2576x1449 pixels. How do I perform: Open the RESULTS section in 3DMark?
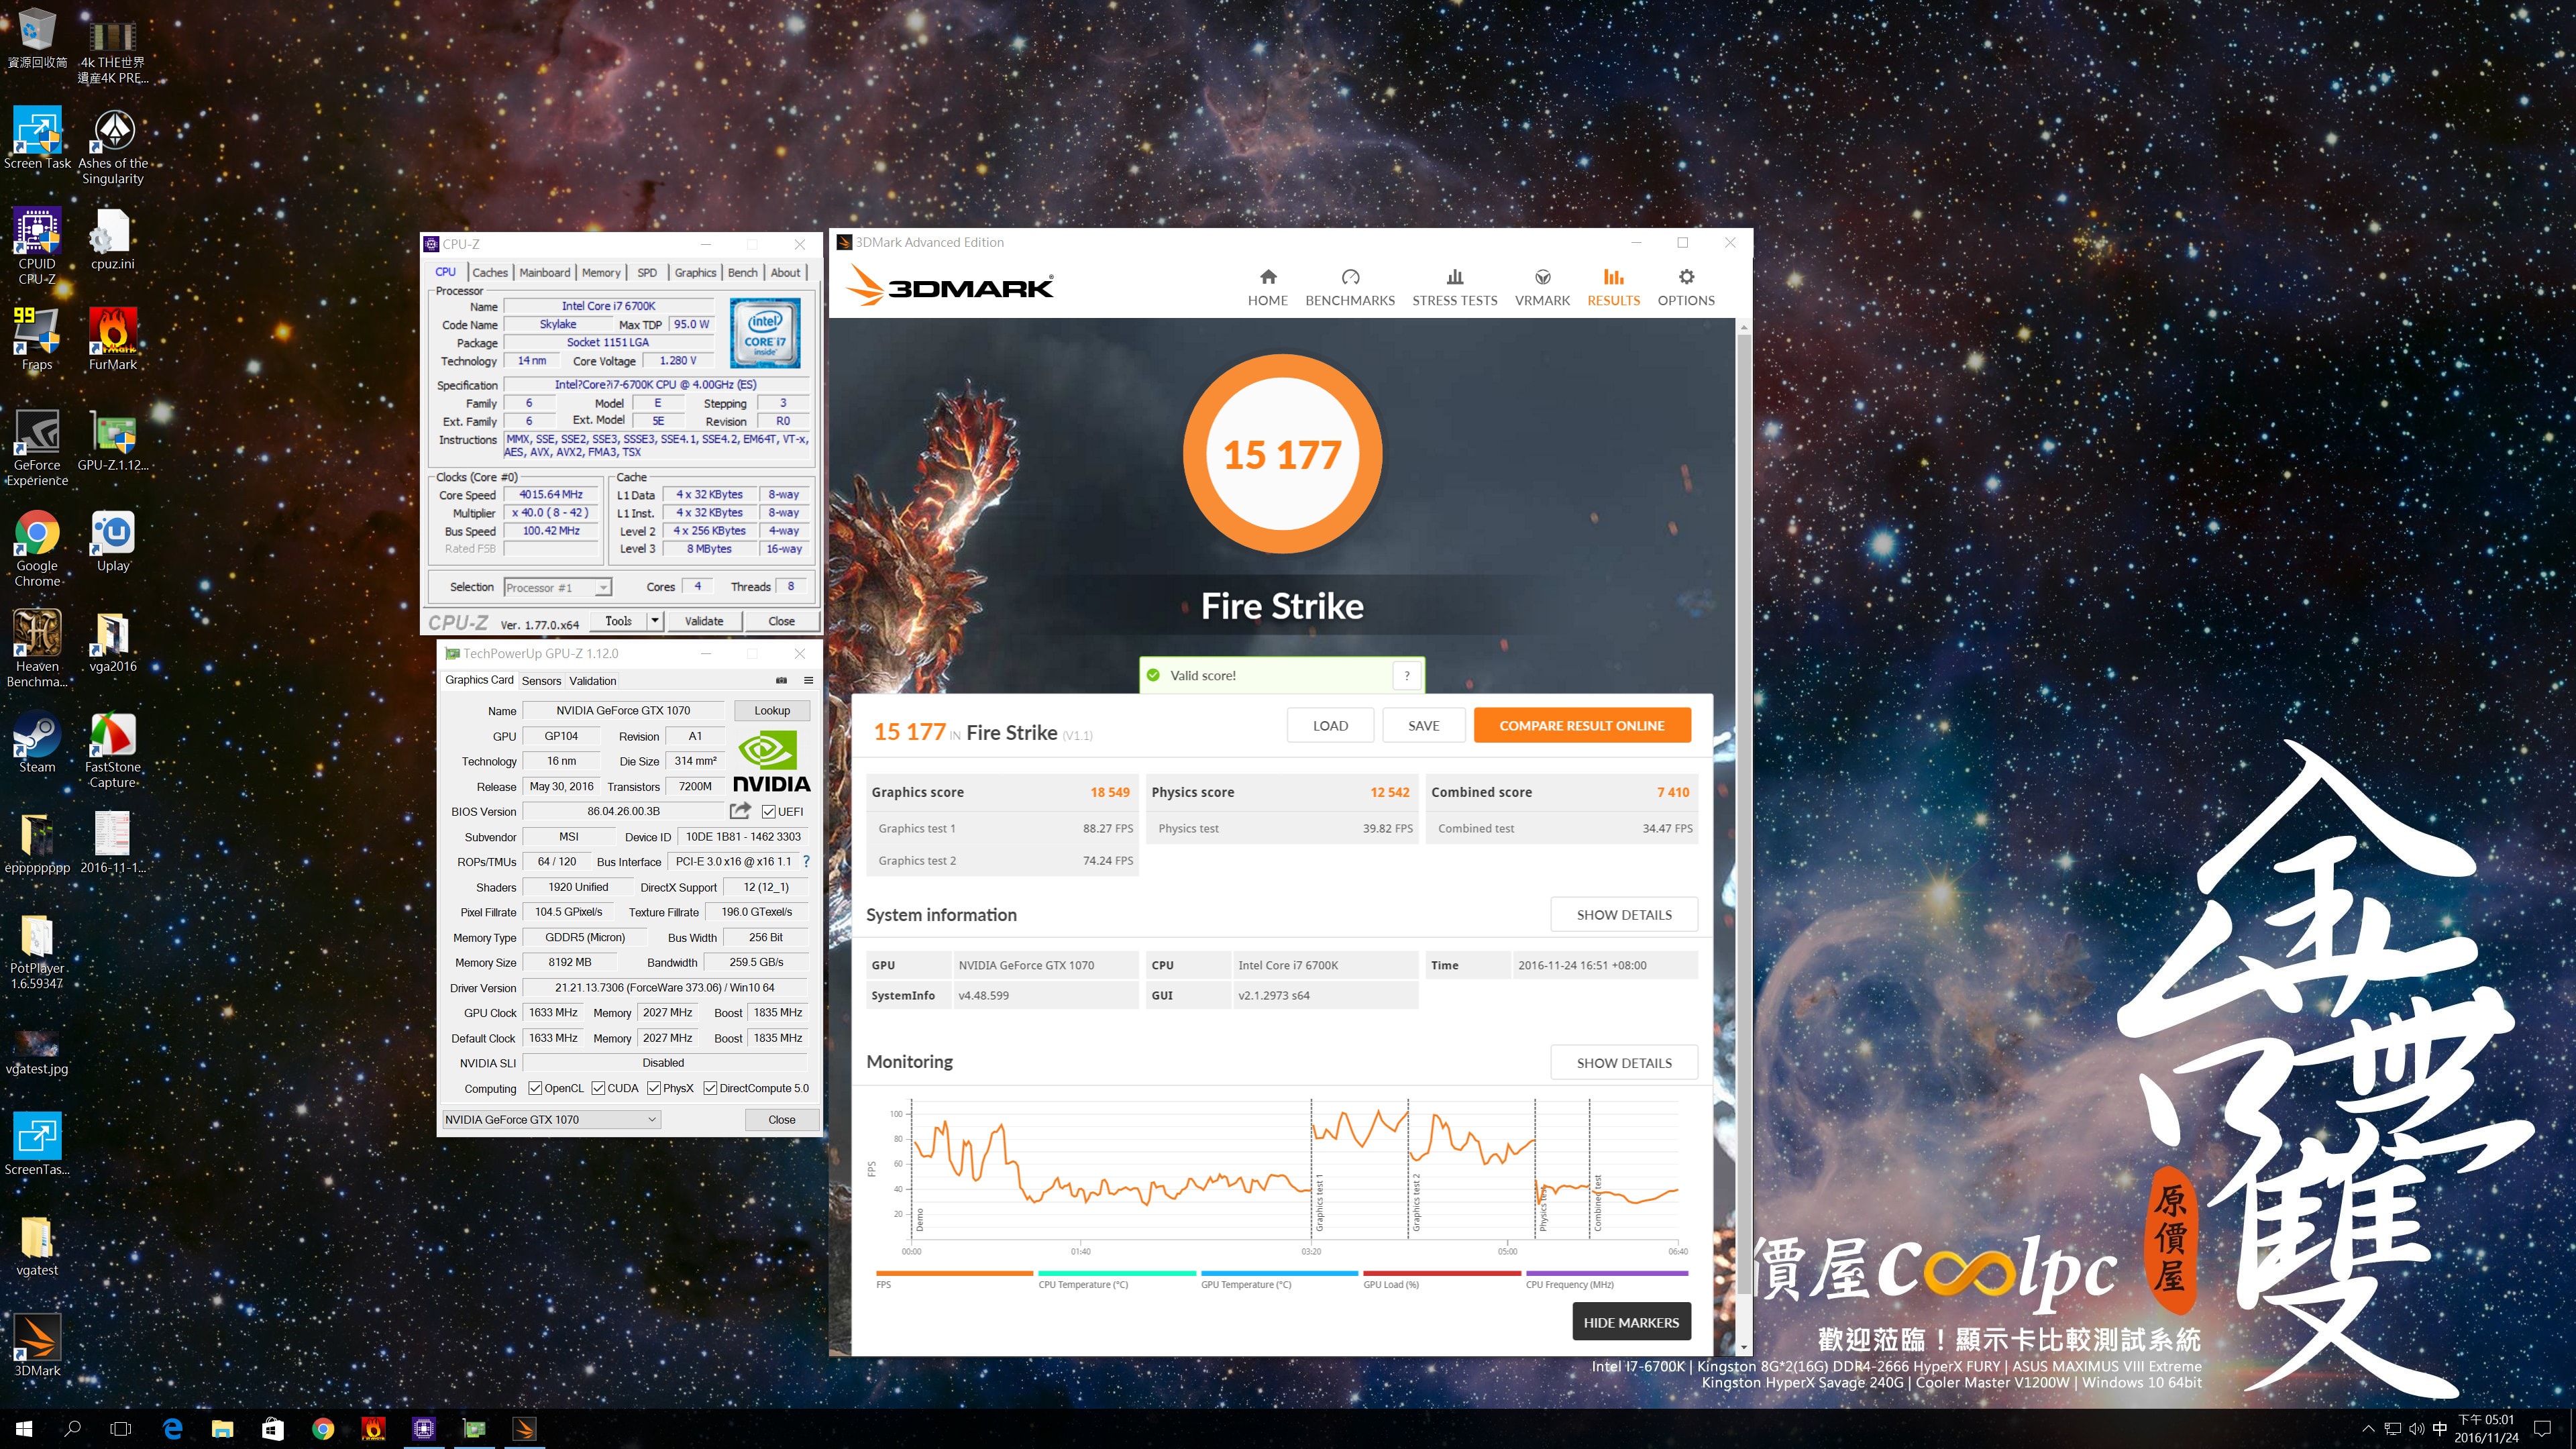coord(1613,287)
